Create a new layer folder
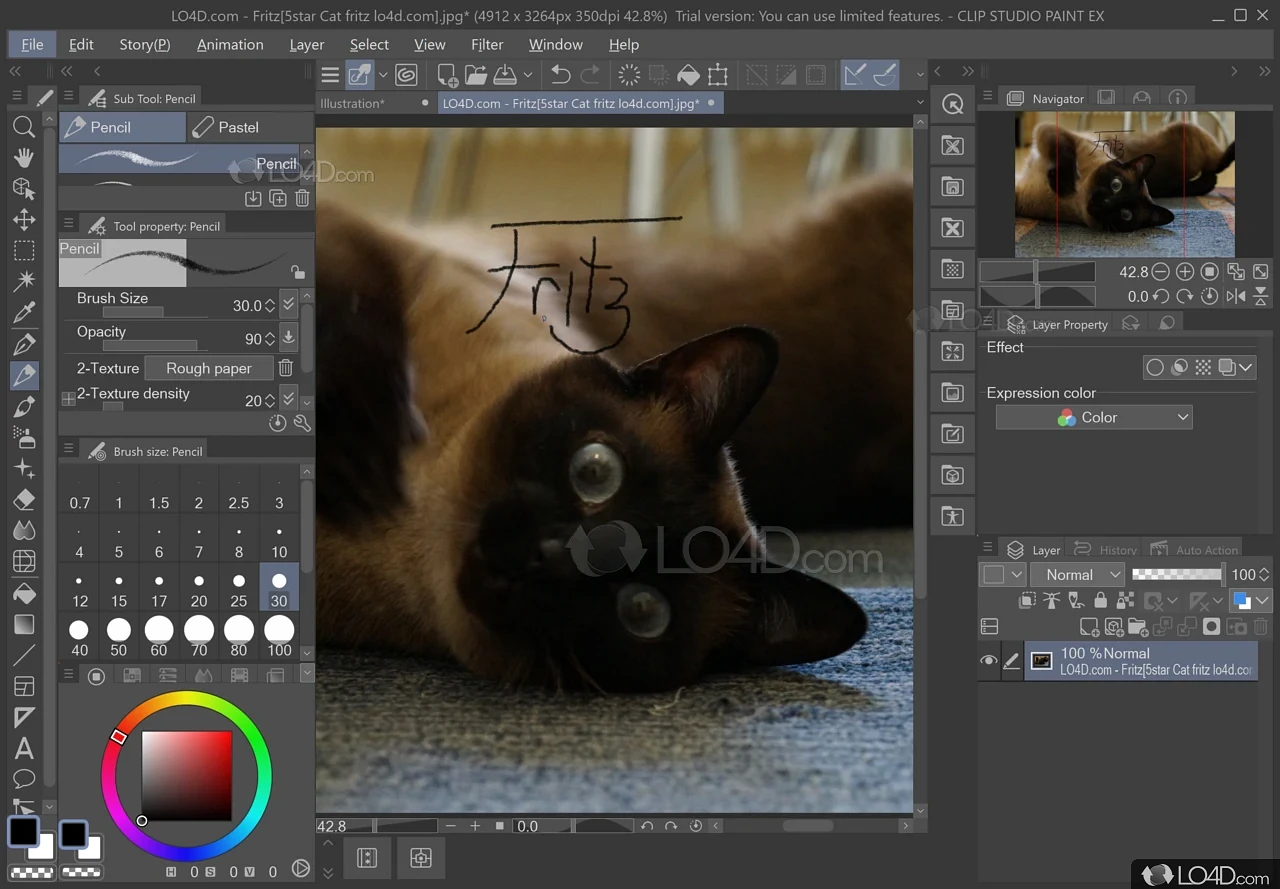 point(1138,627)
